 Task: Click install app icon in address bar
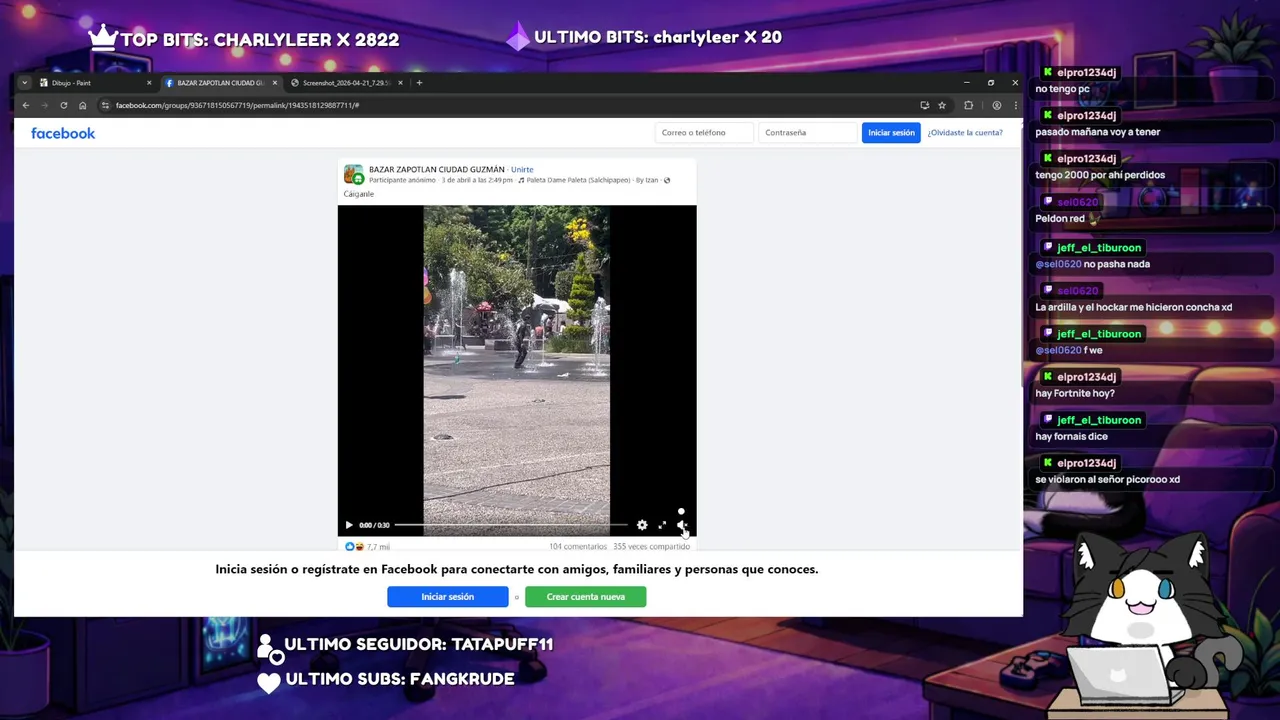[924, 105]
